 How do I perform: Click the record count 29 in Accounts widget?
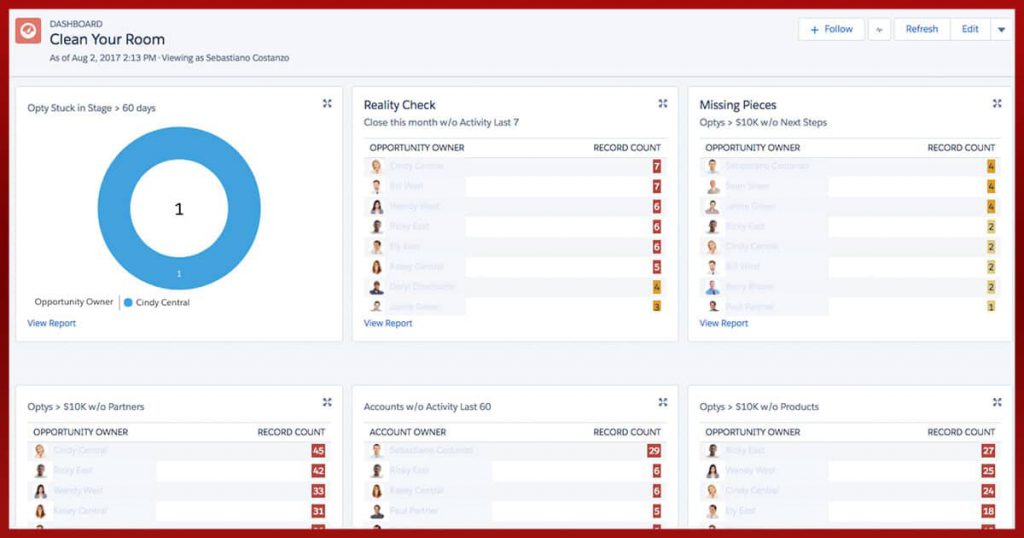654,451
